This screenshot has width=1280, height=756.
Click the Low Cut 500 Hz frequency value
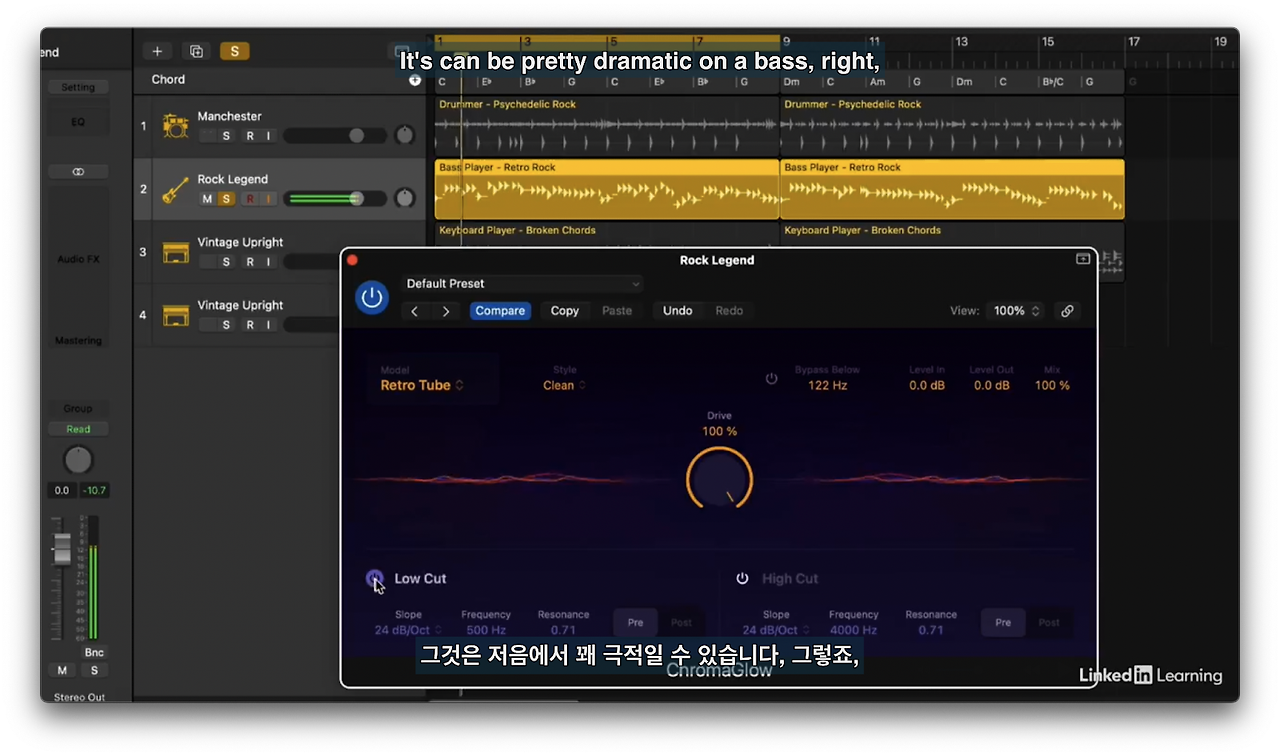pyautogui.click(x=486, y=630)
